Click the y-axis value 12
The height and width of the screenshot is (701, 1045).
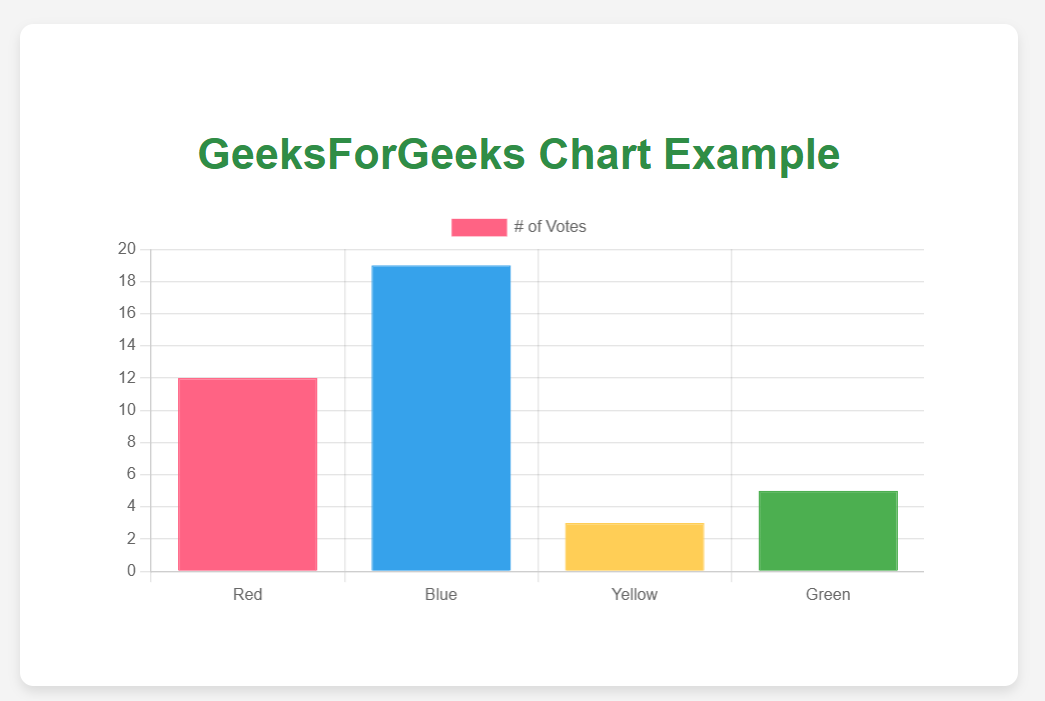(127, 378)
